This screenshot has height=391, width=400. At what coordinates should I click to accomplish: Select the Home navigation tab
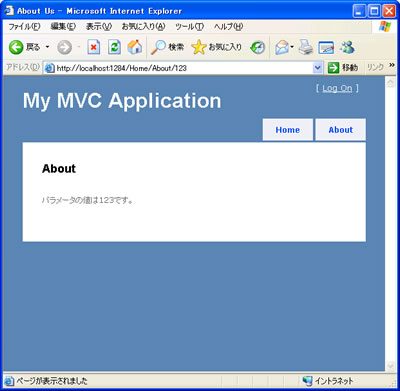[288, 130]
